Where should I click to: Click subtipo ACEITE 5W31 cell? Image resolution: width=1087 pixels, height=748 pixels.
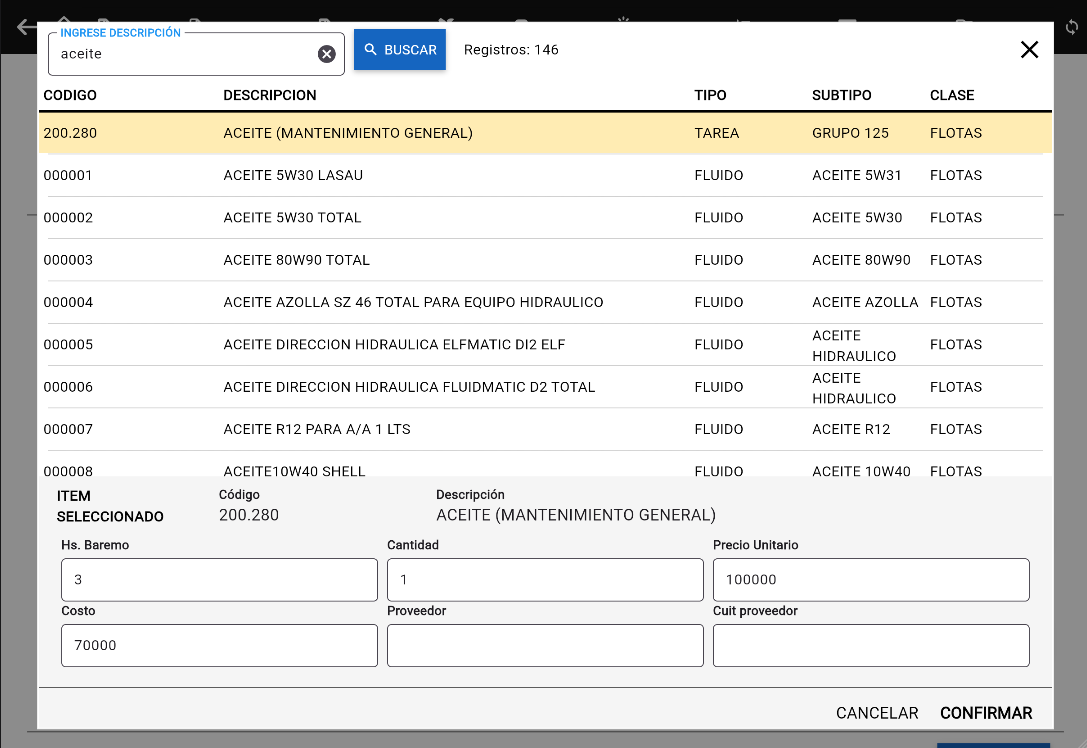857,175
